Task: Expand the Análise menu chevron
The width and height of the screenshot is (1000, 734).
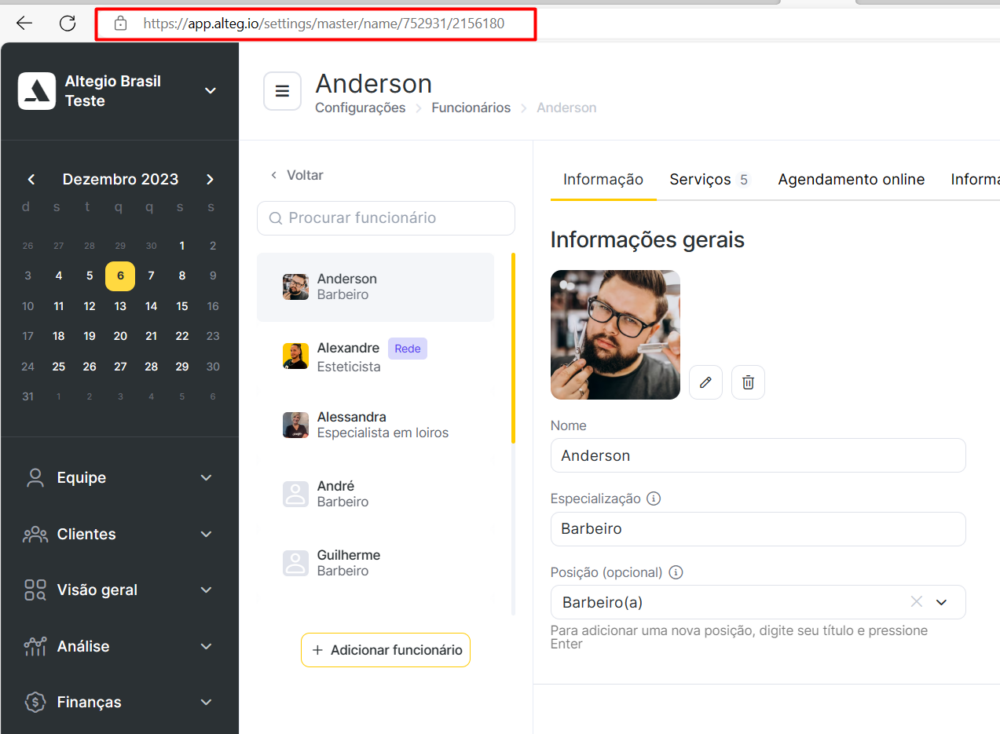Action: point(206,646)
